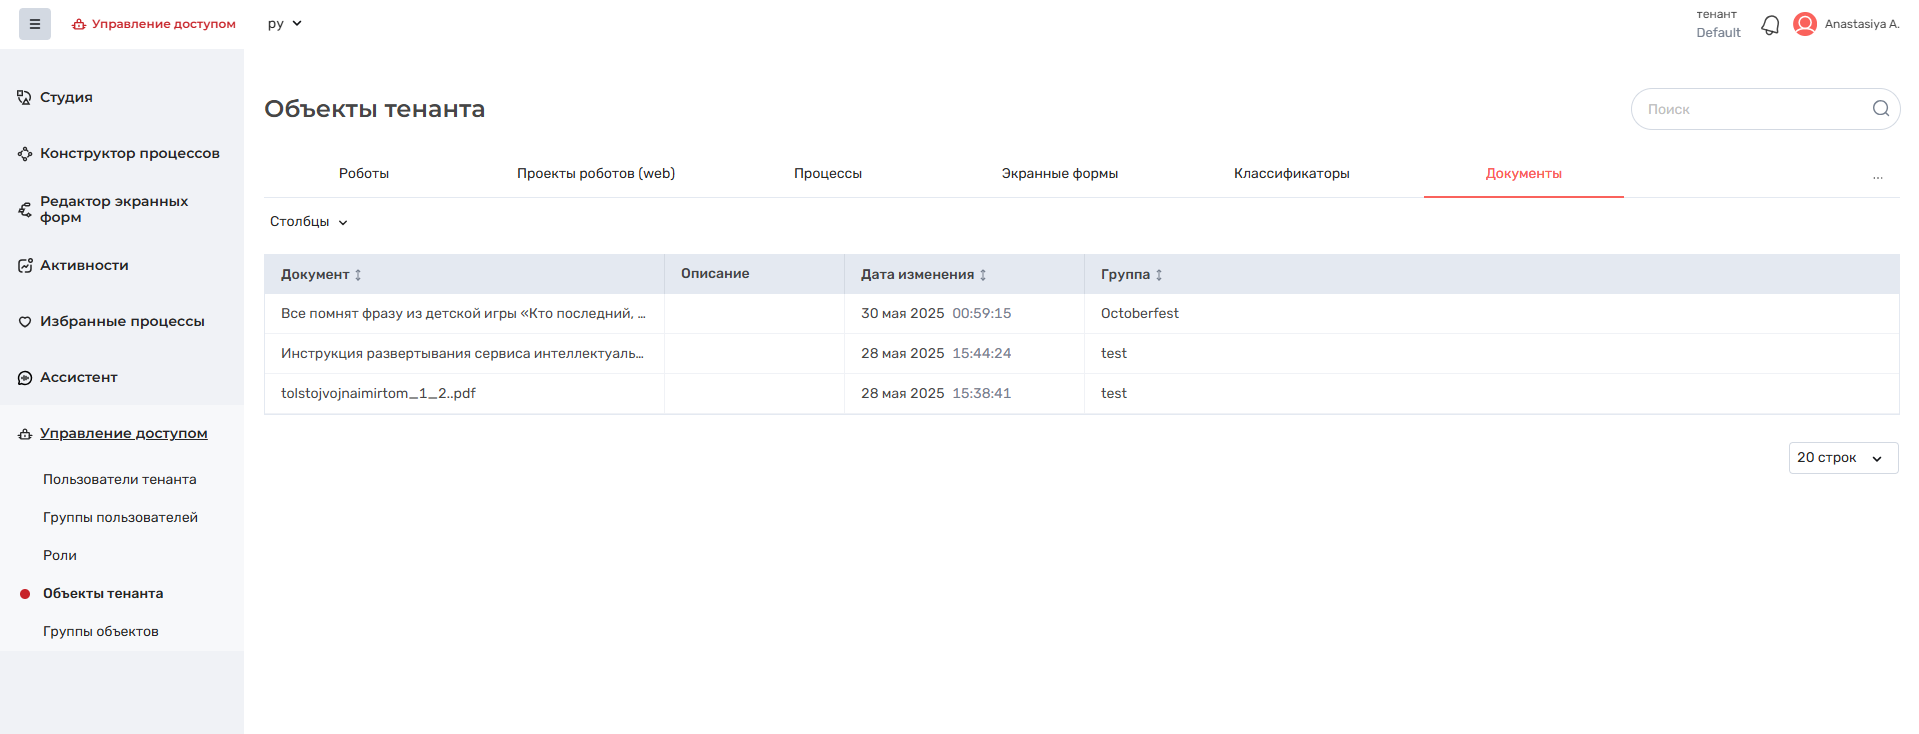The height and width of the screenshot is (734, 1919).
Task: Switch to the Роботы tab
Action: click(364, 174)
